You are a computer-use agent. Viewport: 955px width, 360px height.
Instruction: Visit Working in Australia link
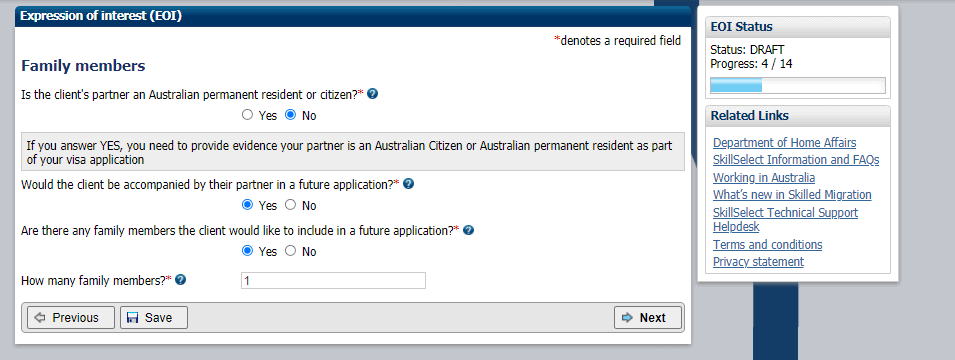click(x=764, y=178)
